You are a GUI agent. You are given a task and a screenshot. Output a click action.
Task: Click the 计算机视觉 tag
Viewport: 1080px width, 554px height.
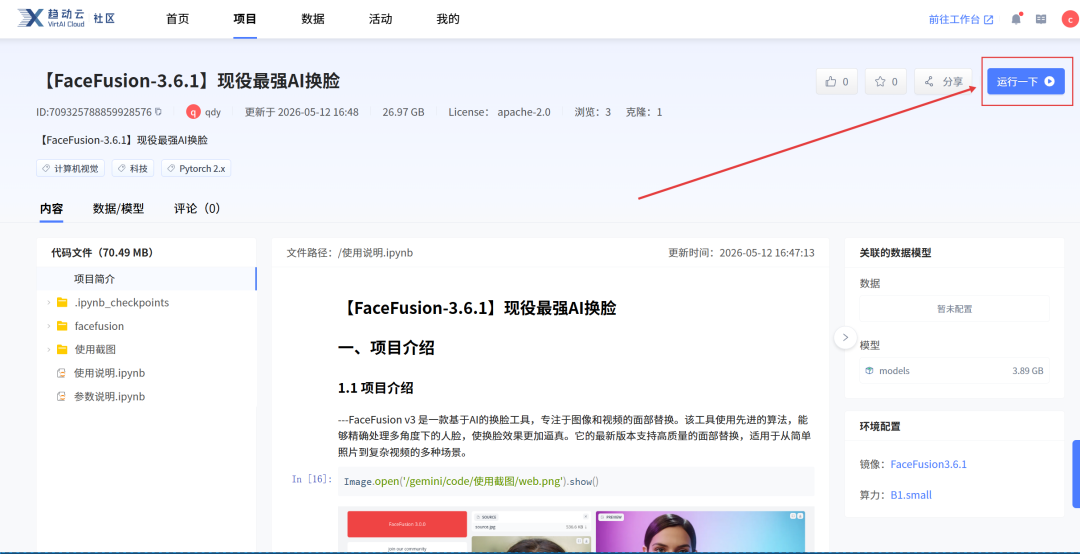[x=71, y=168]
